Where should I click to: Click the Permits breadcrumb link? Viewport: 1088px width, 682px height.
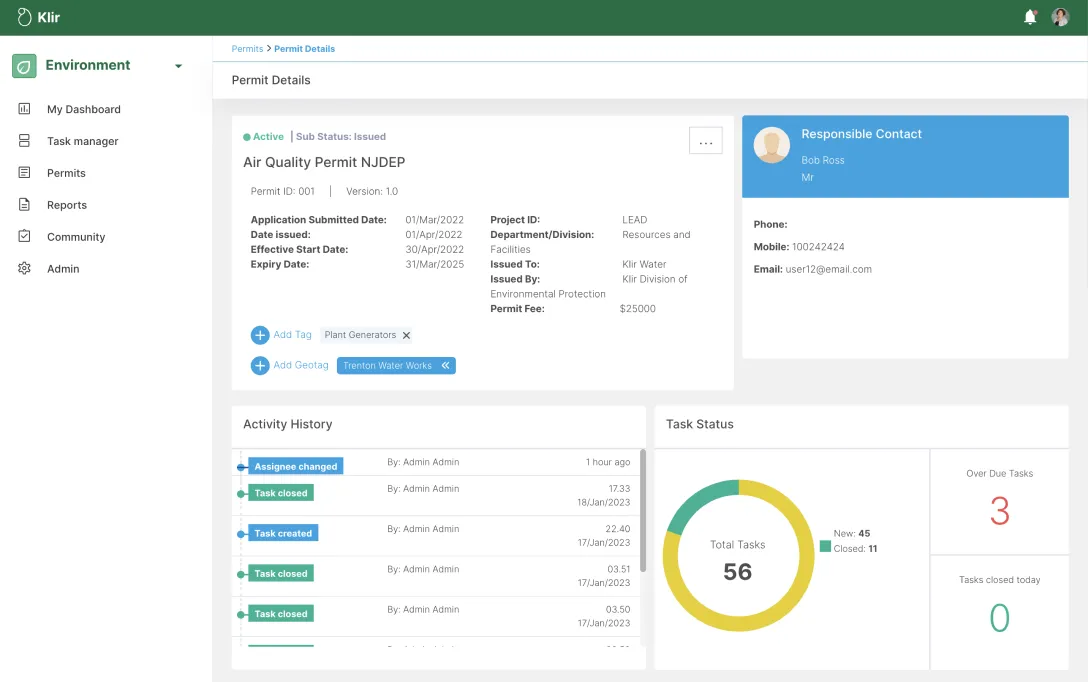pos(247,49)
